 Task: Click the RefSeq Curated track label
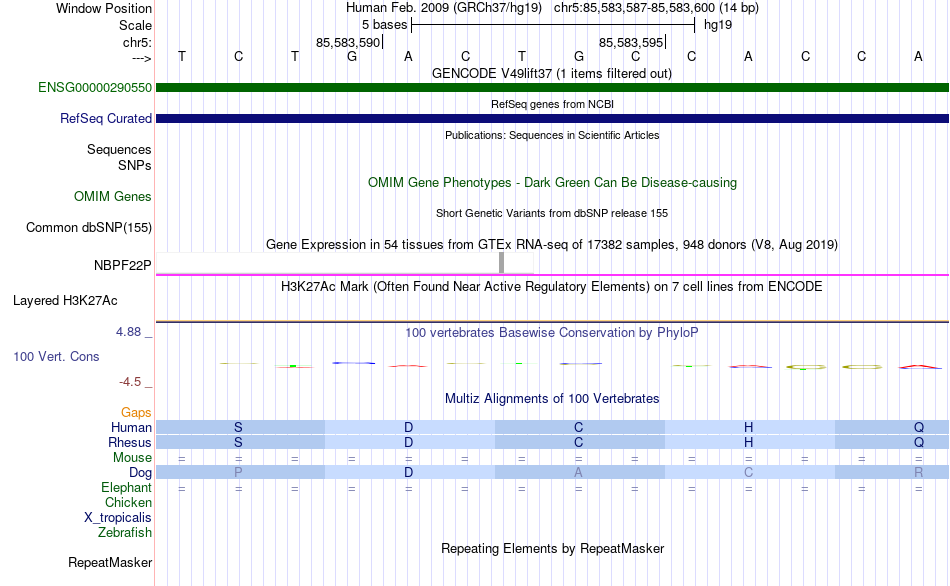pyautogui.click(x=105, y=118)
